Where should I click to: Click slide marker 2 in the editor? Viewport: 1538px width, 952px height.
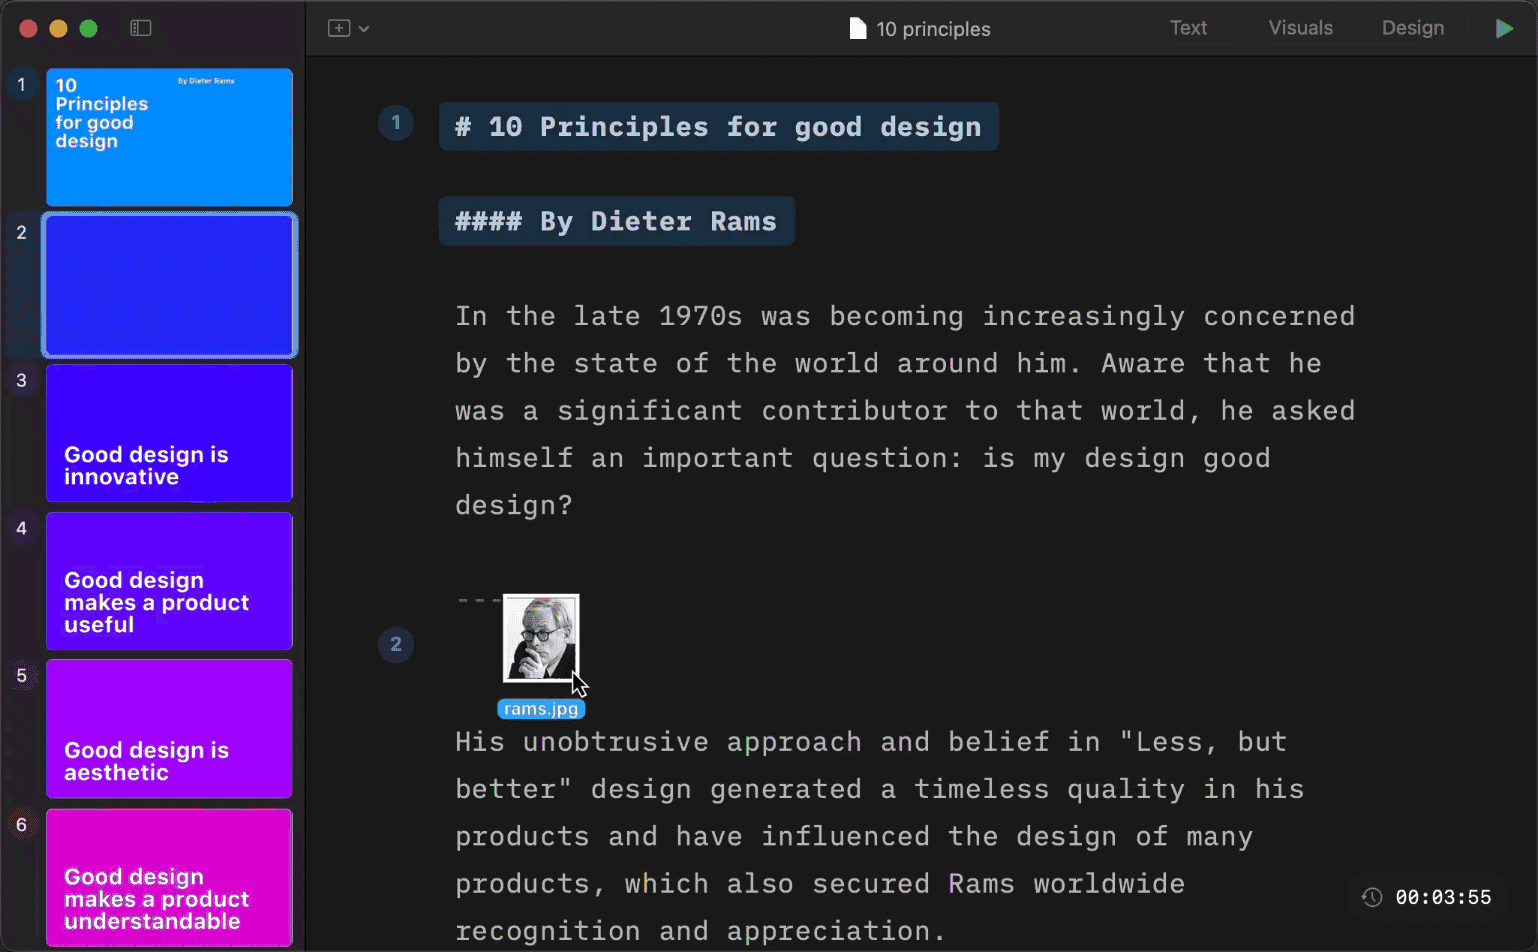pyautogui.click(x=396, y=644)
